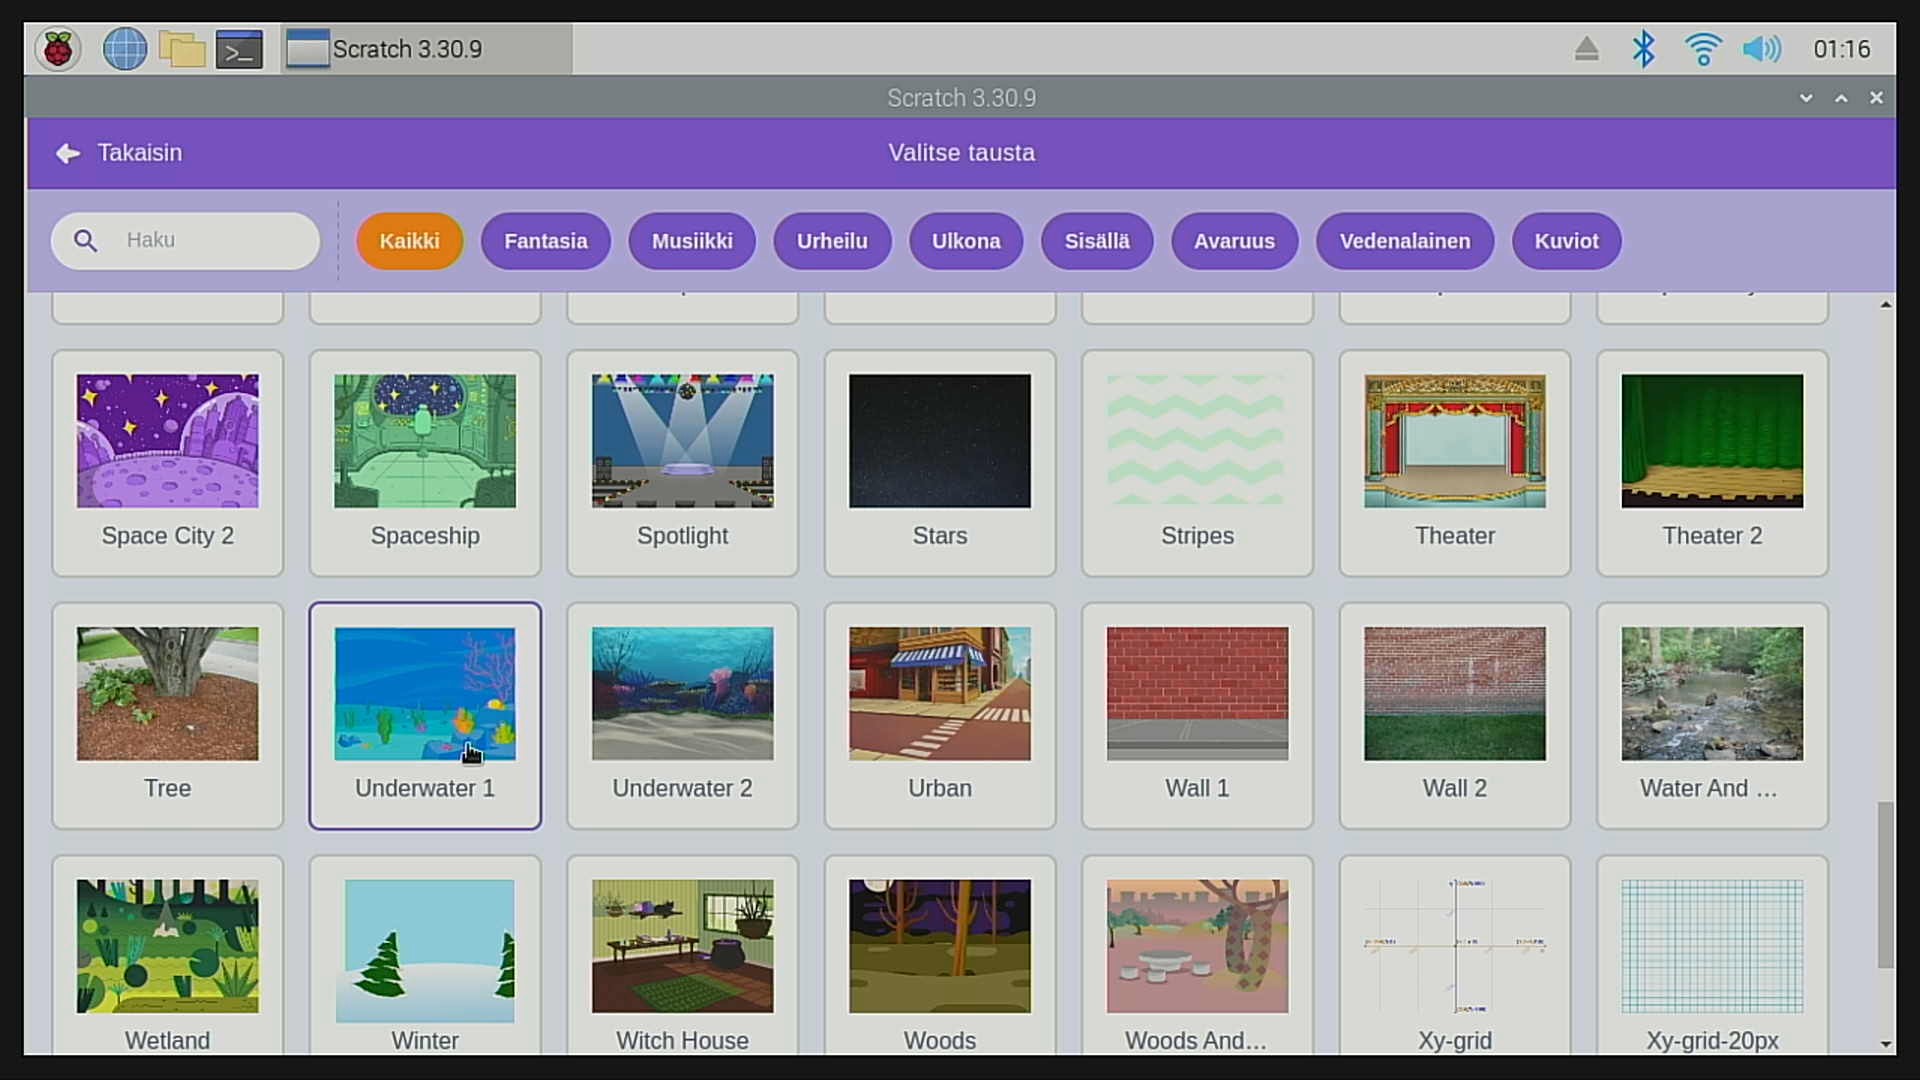
Task: Select the Wall 1 brick backdrop
Action: coord(1198,716)
